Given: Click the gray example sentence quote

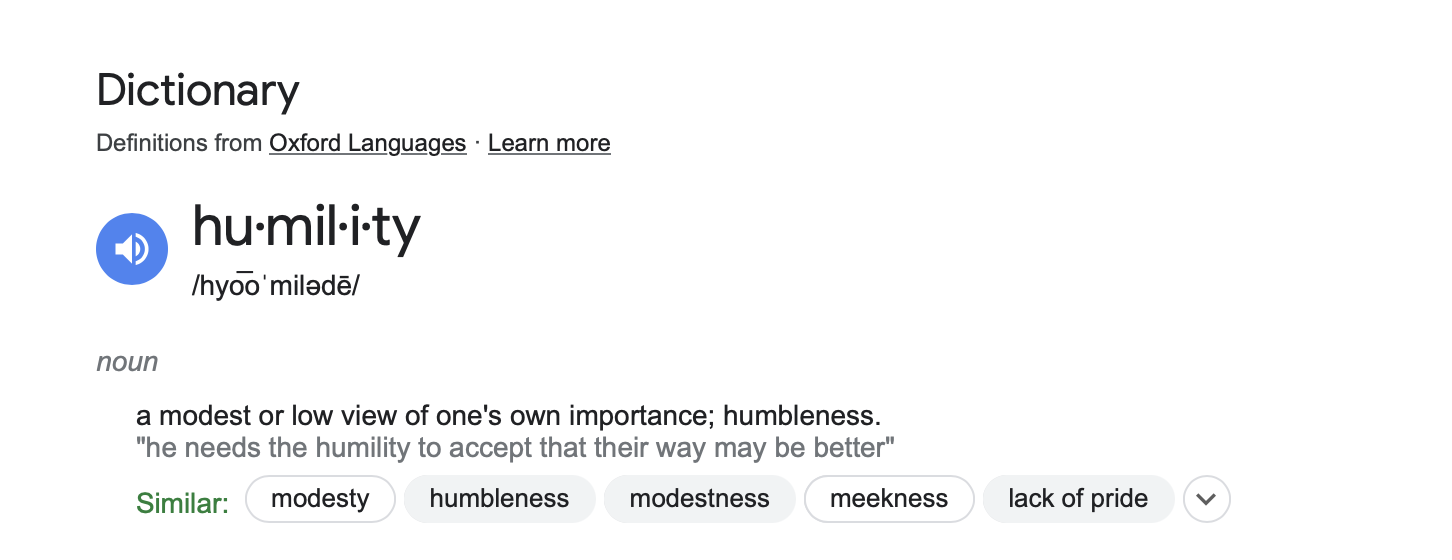Looking at the screenshot, I should 515,447.
